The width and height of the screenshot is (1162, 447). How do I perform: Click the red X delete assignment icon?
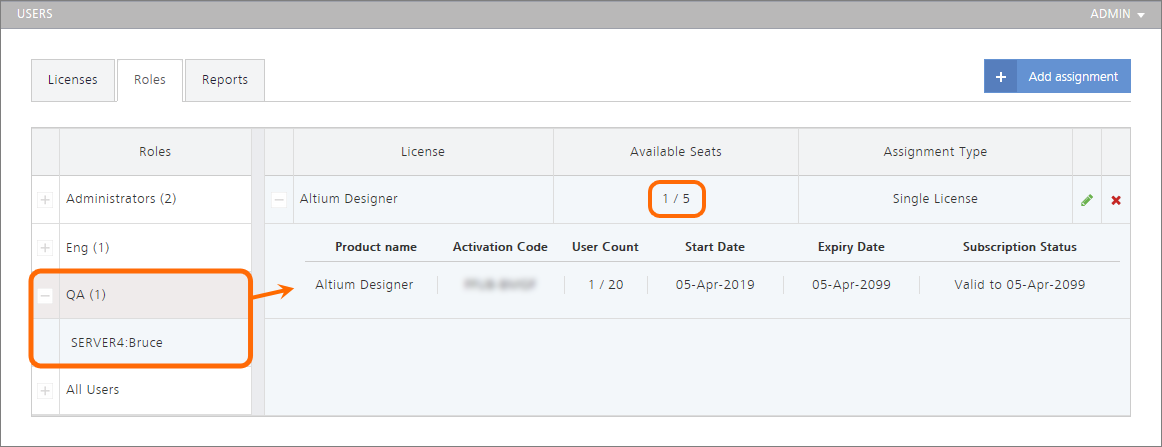pos(1116,200)
